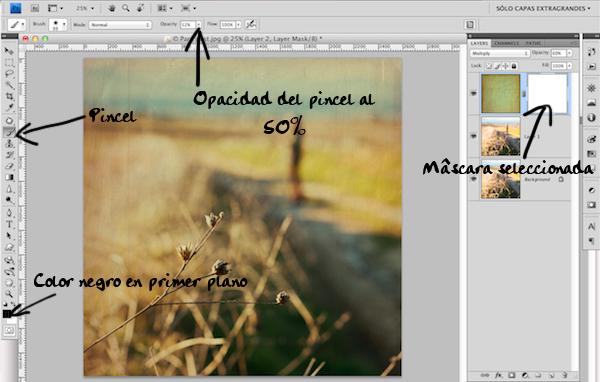Toggle Quick Mask mode
The image size is (600, 382).
pos(10,331)
